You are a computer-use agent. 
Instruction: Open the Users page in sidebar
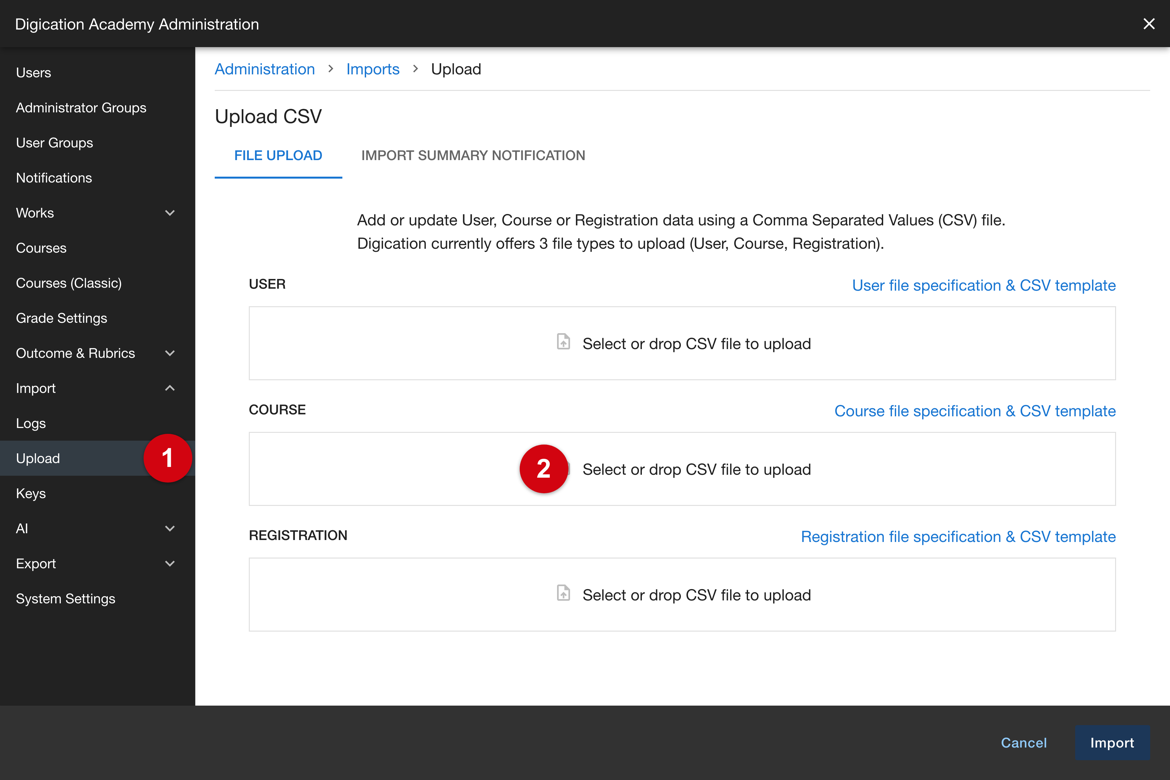click(34, 72)
